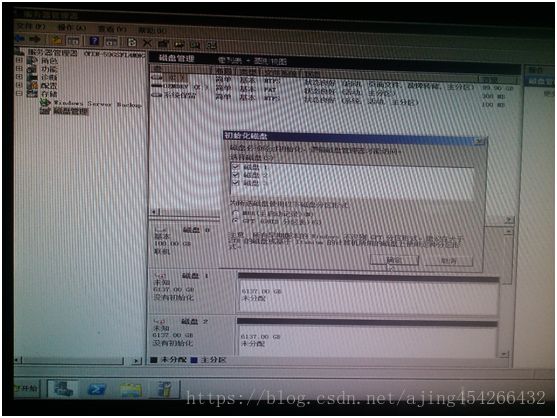The width and height of the screenshot is (557, 418).
Task: Click right arrow of volume list scrollbar
Action: tap(509, 219)
